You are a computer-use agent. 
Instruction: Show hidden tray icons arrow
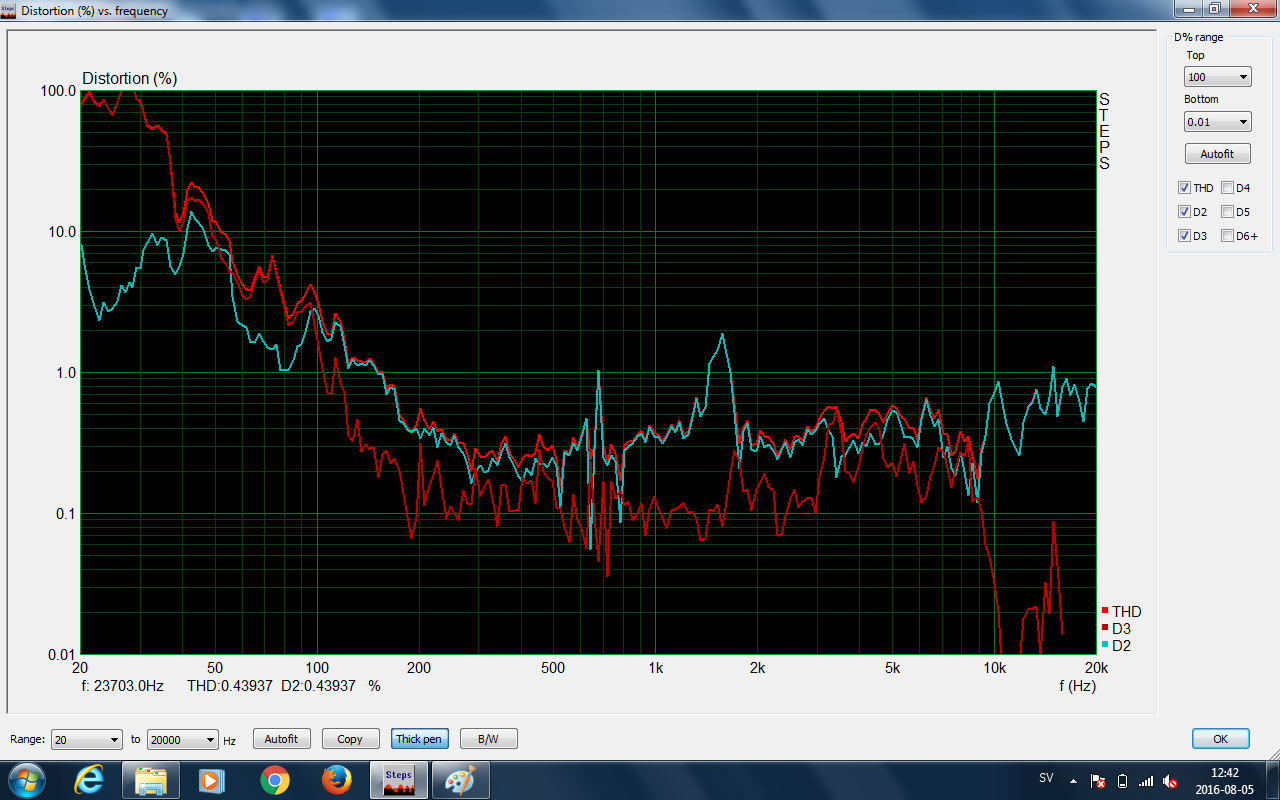click(x=1074, y=781)
